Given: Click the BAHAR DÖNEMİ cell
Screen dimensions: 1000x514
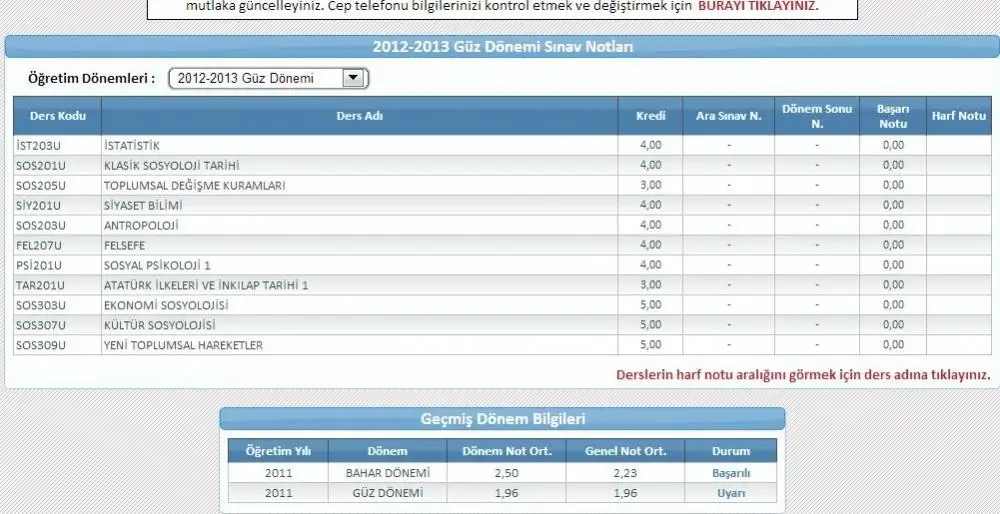Looking at the screenshot, I should coord(388,473).
